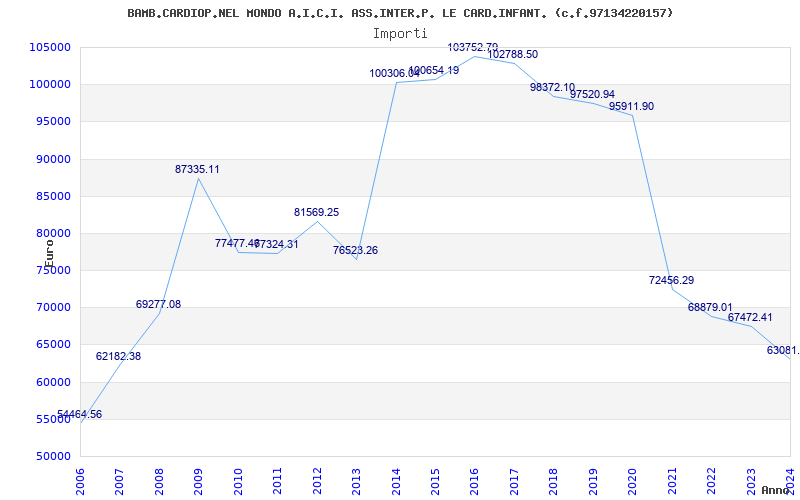This screenshot has width=800, height=500.
Task: Select the data label 62182.38
Action: (118, 356)
